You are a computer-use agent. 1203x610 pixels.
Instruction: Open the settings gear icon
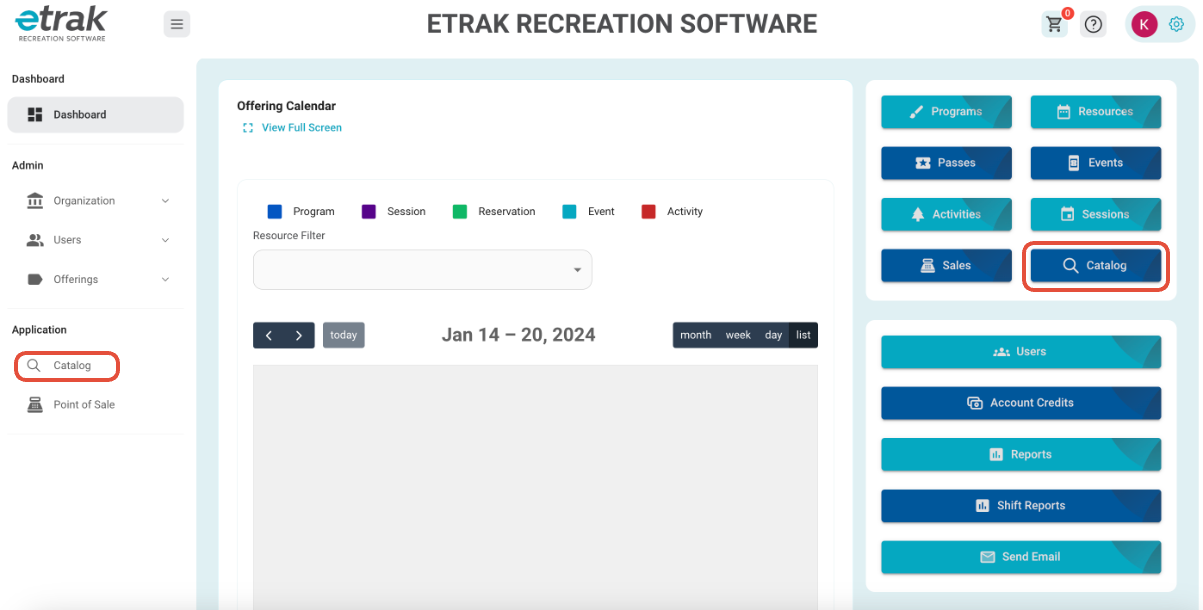click(1176, 25)
